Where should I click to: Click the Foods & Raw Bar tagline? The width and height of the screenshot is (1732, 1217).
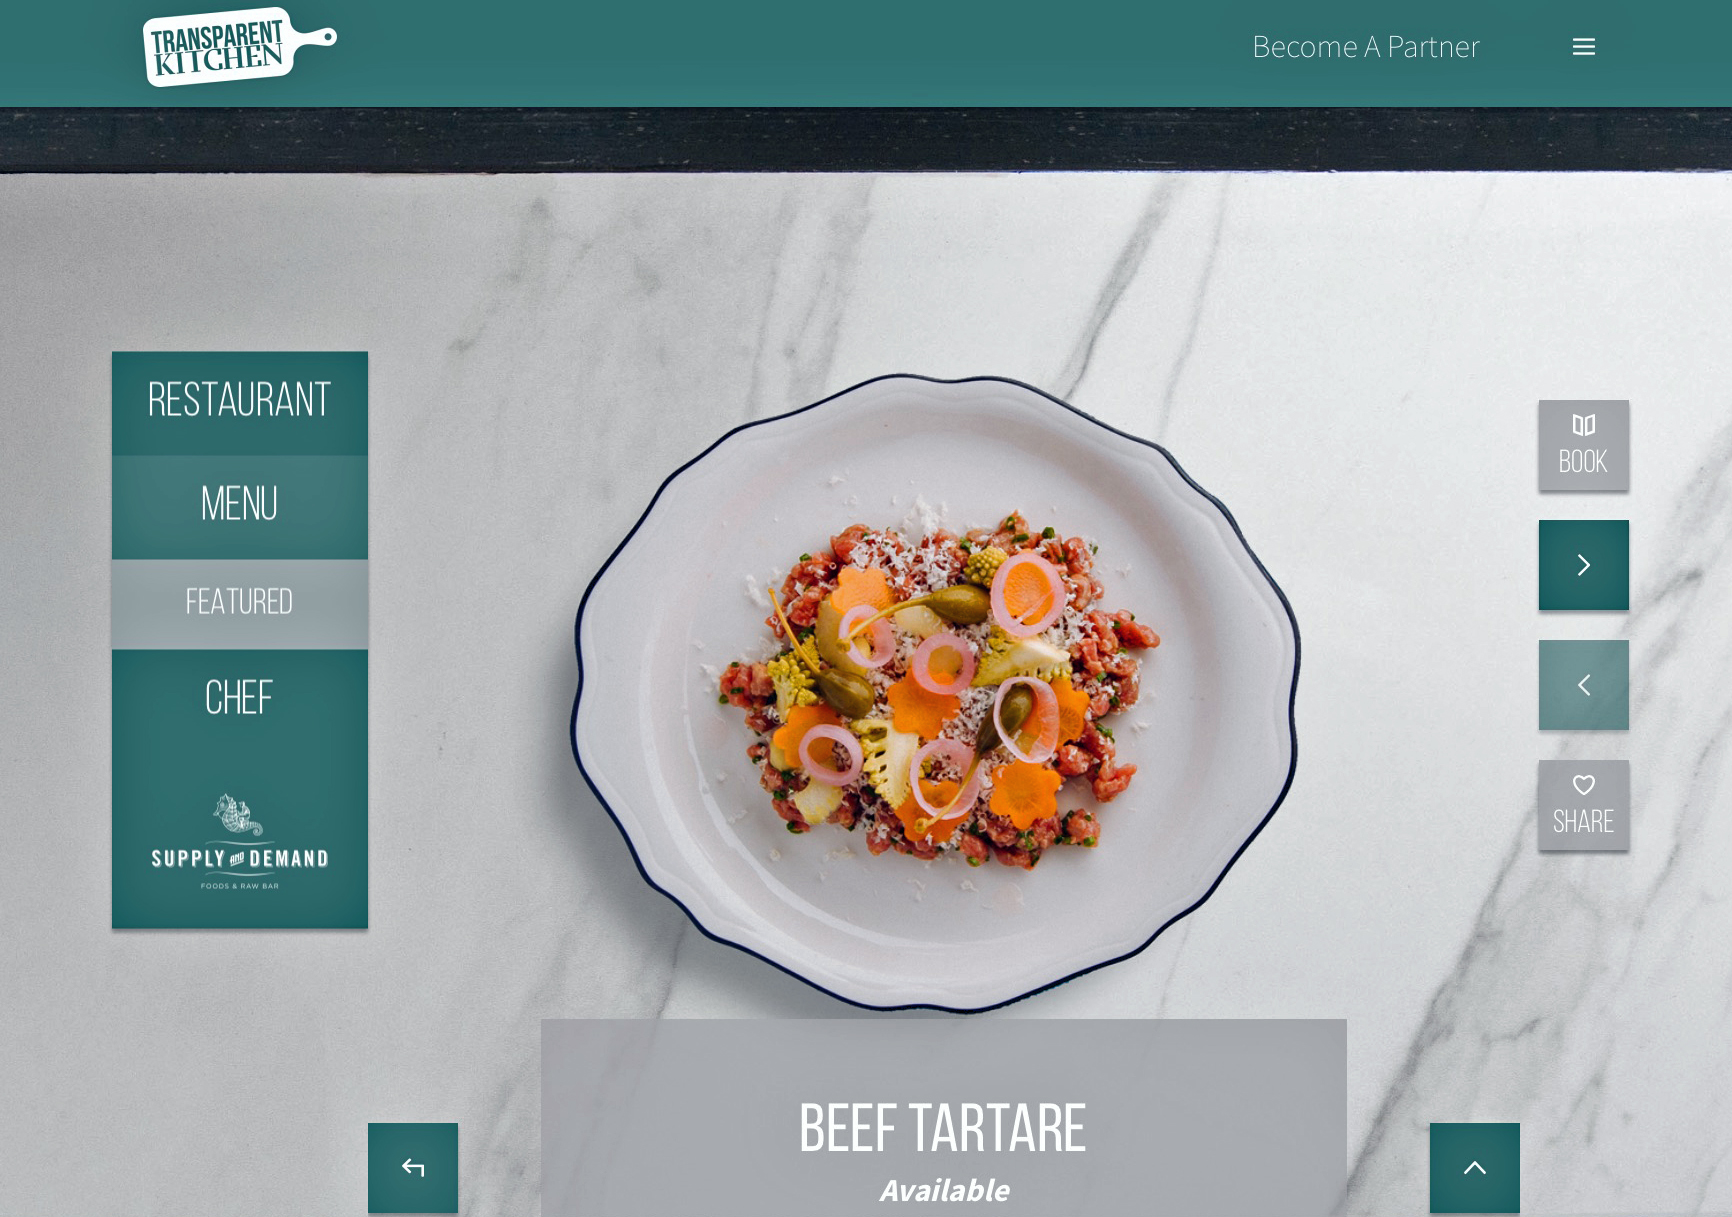pyautogui.click(x=240, y=886)
